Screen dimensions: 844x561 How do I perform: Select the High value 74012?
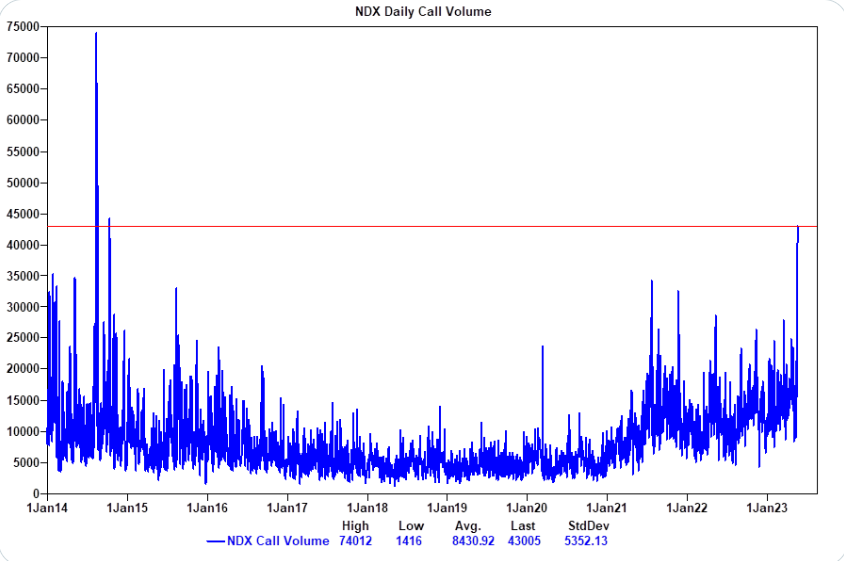click(x=355, y=541)
